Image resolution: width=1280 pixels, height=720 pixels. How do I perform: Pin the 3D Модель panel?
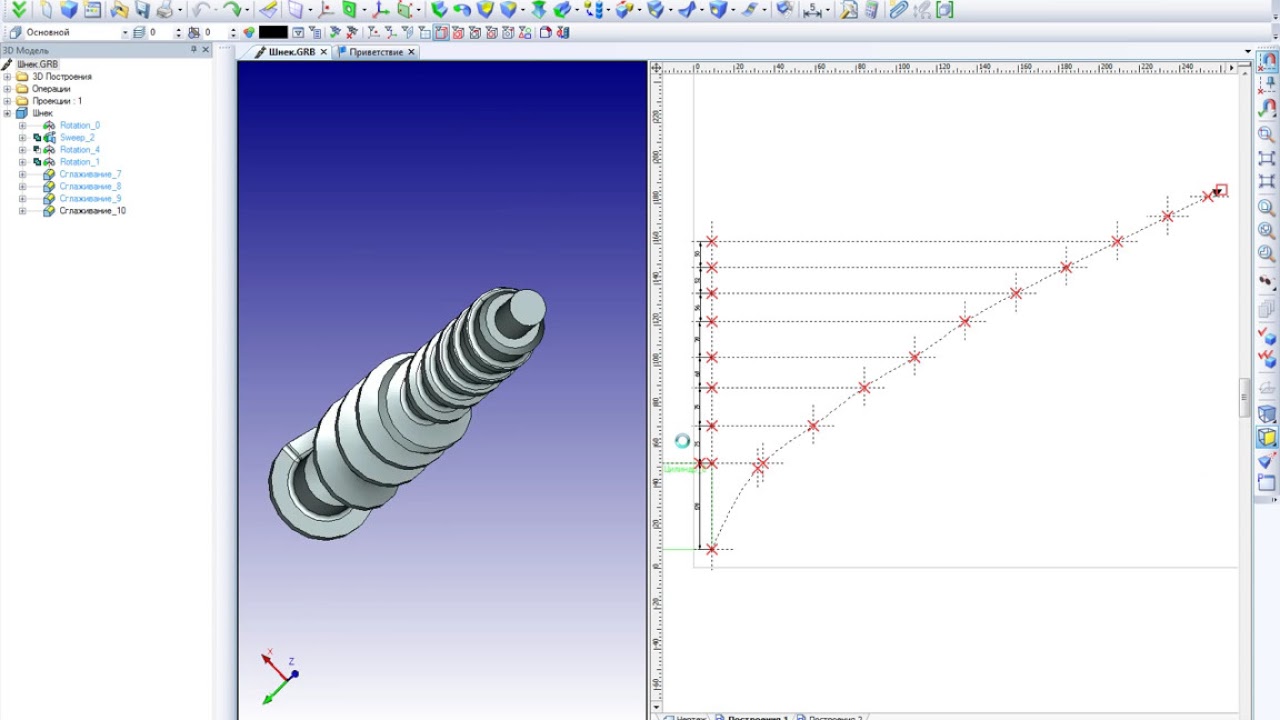point(193,50)
